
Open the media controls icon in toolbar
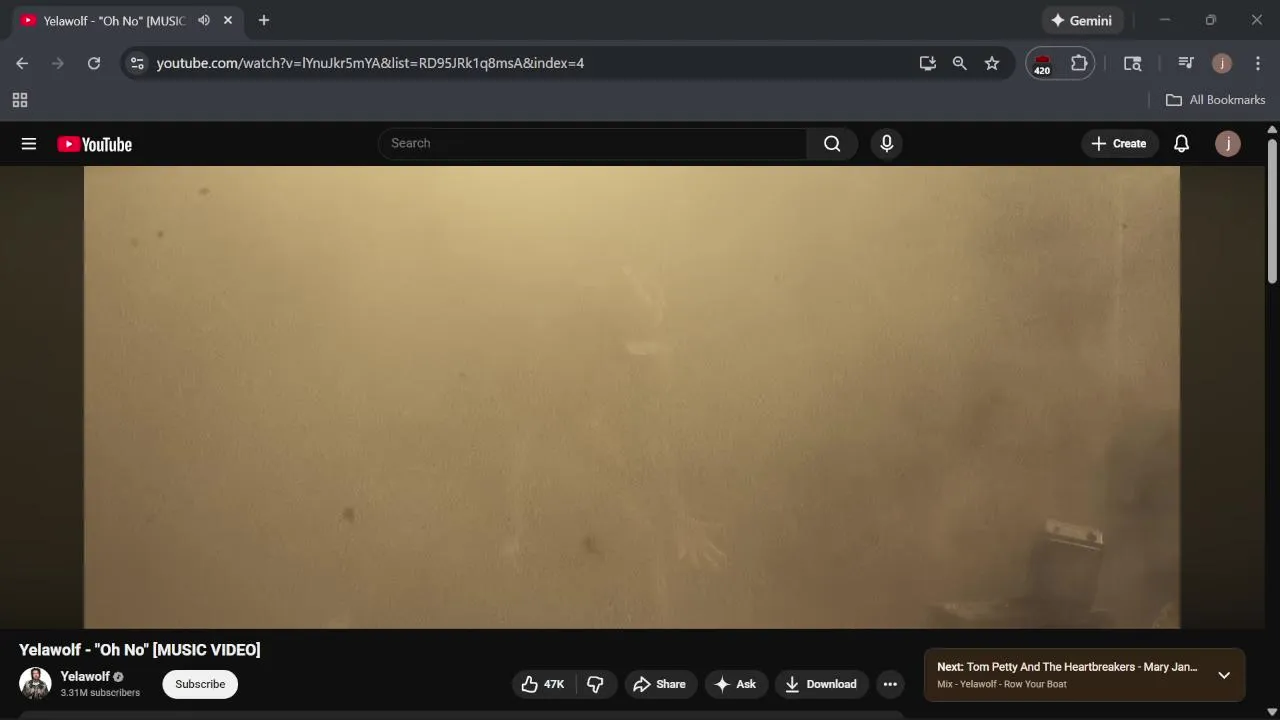pos(1186,63)
